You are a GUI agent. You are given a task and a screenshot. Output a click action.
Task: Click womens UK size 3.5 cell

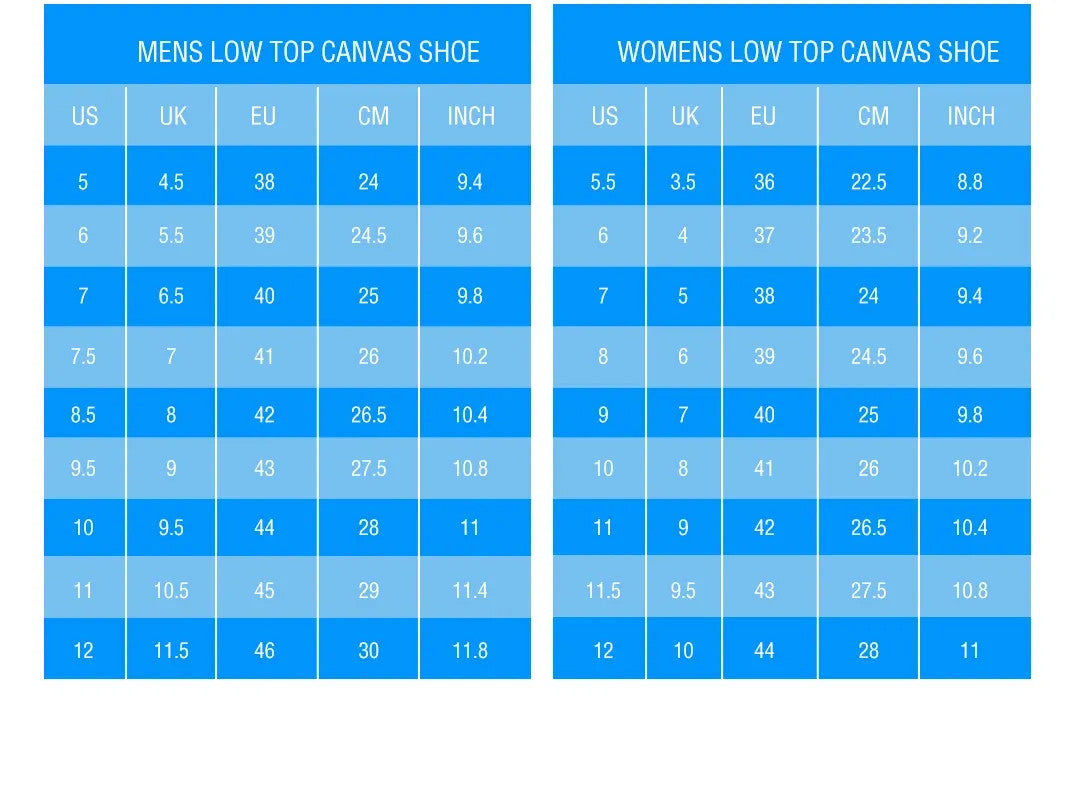tap(683, 182)
